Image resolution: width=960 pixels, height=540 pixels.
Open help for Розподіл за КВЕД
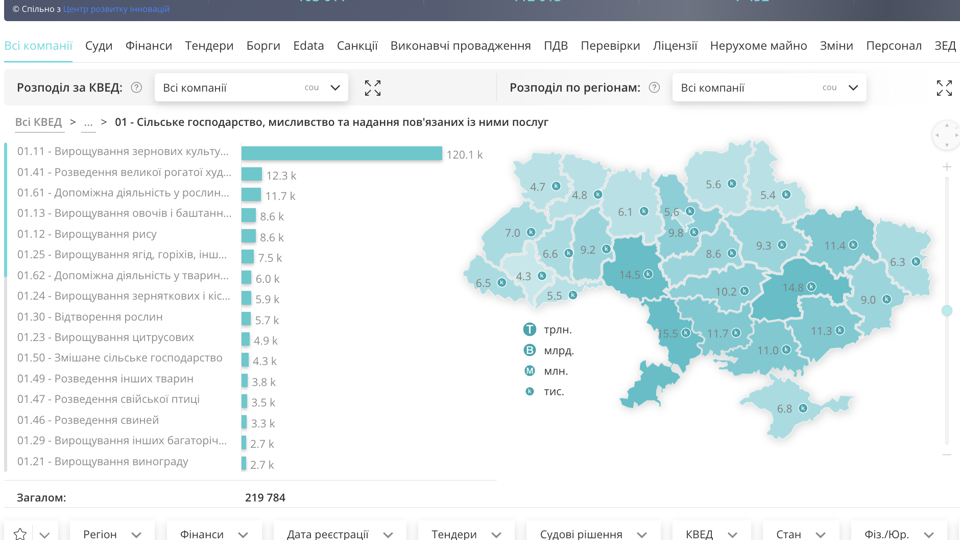tap(137, 88)
